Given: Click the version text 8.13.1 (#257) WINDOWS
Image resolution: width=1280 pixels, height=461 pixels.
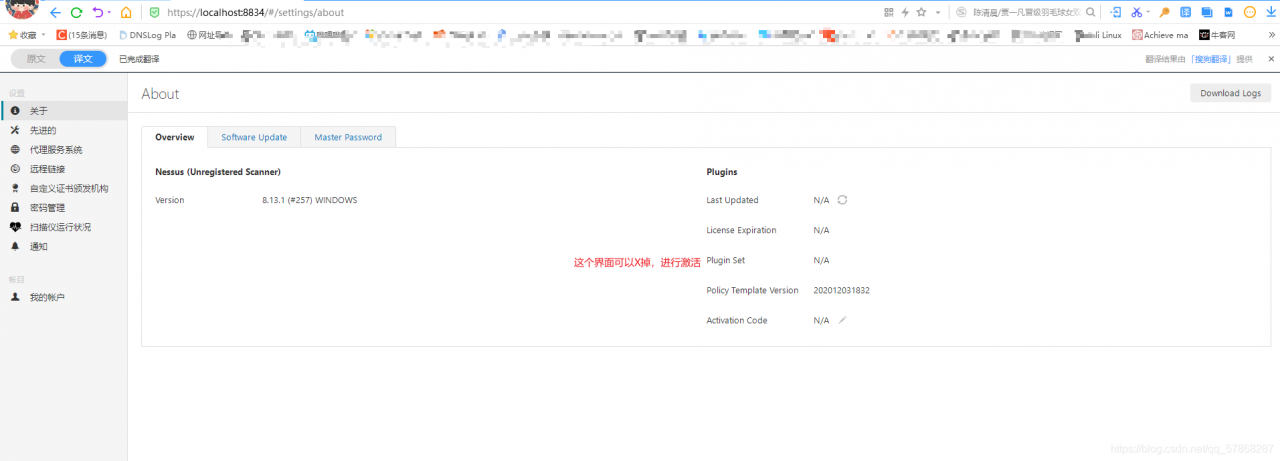Looking at the screenshot, I should click(310, 200).
